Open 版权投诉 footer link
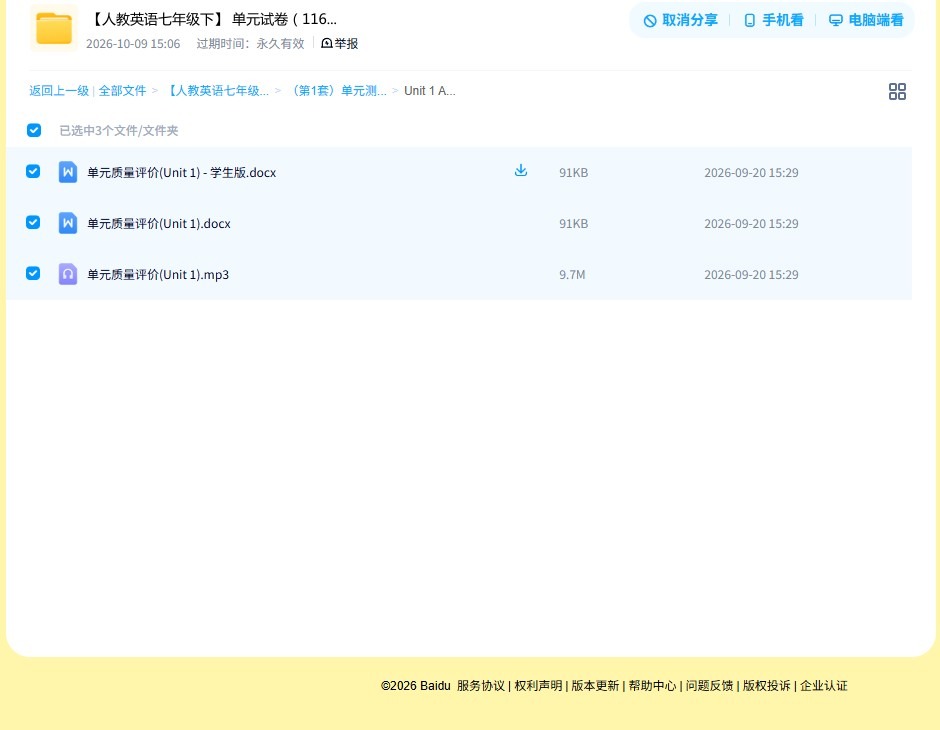Image resolution: width=940 pixels, height=730 pixels. [767, 686]
